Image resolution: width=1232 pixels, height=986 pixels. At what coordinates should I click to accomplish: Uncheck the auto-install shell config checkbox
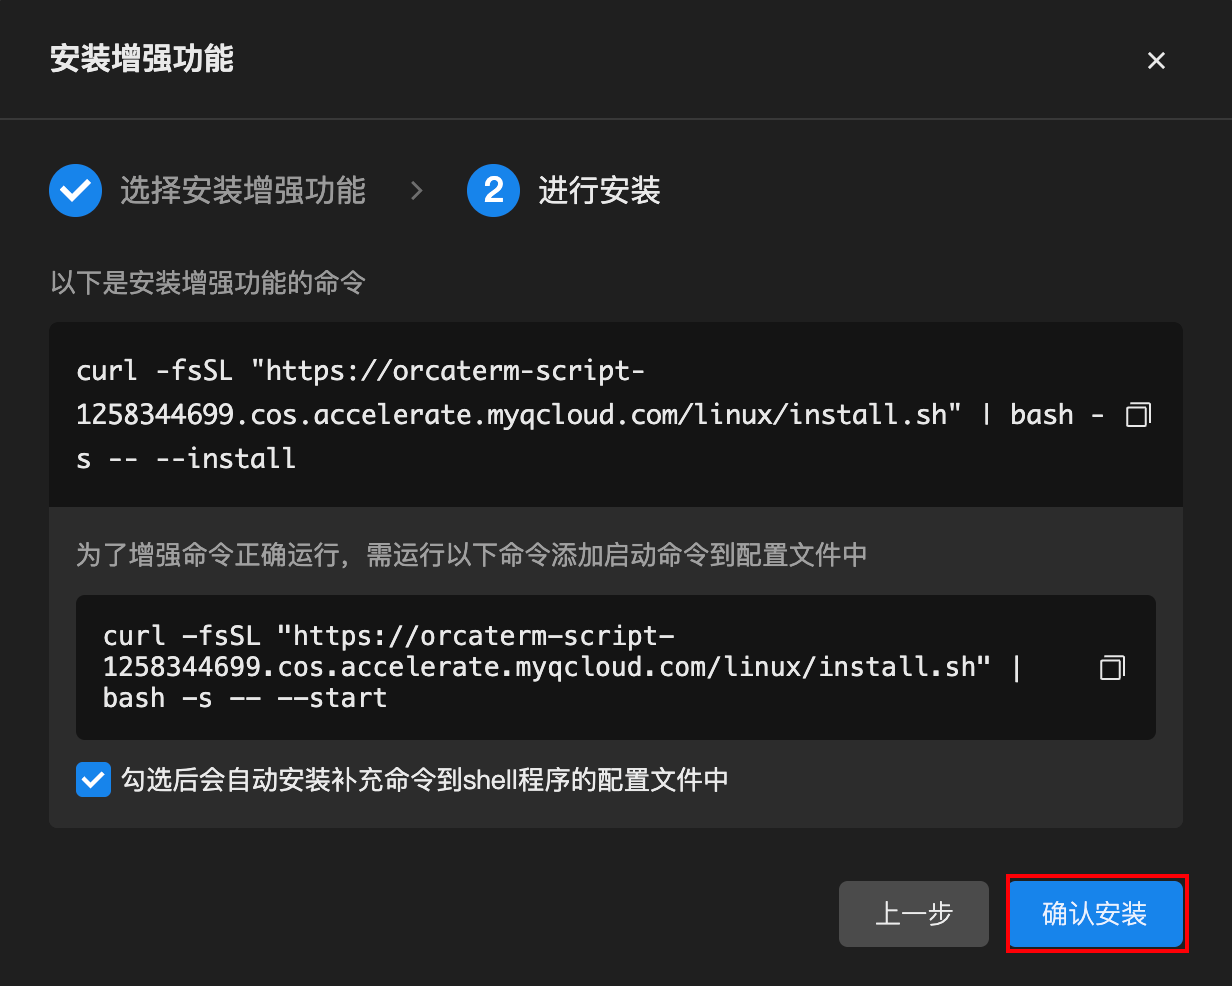pyautogui.click(x=93, y=779)
